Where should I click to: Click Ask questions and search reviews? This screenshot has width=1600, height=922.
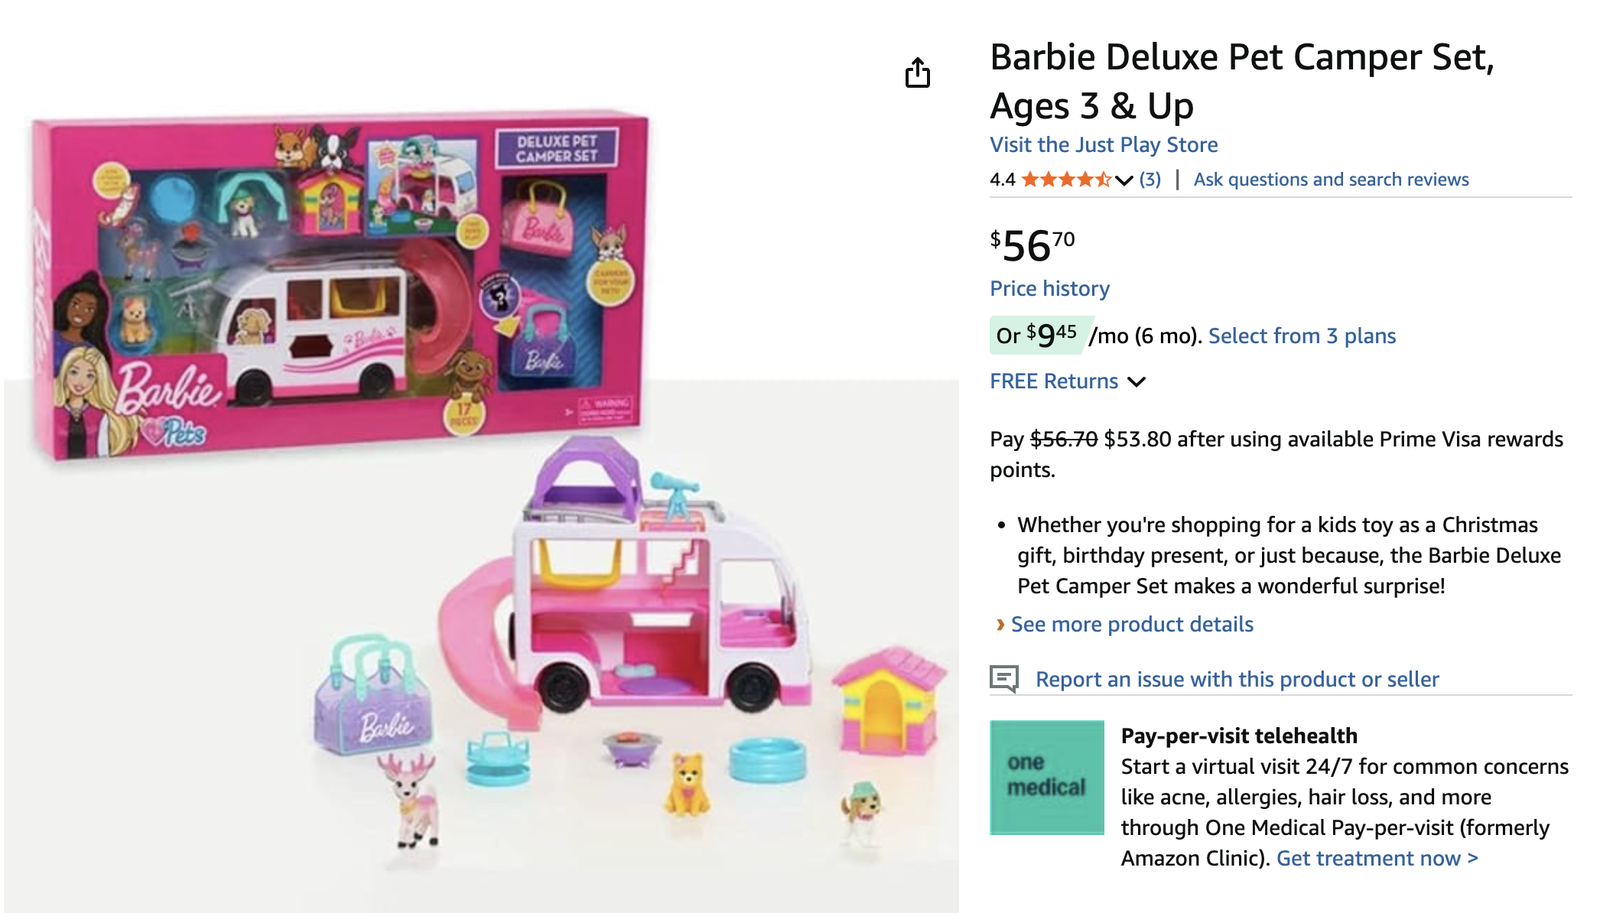1330,180
